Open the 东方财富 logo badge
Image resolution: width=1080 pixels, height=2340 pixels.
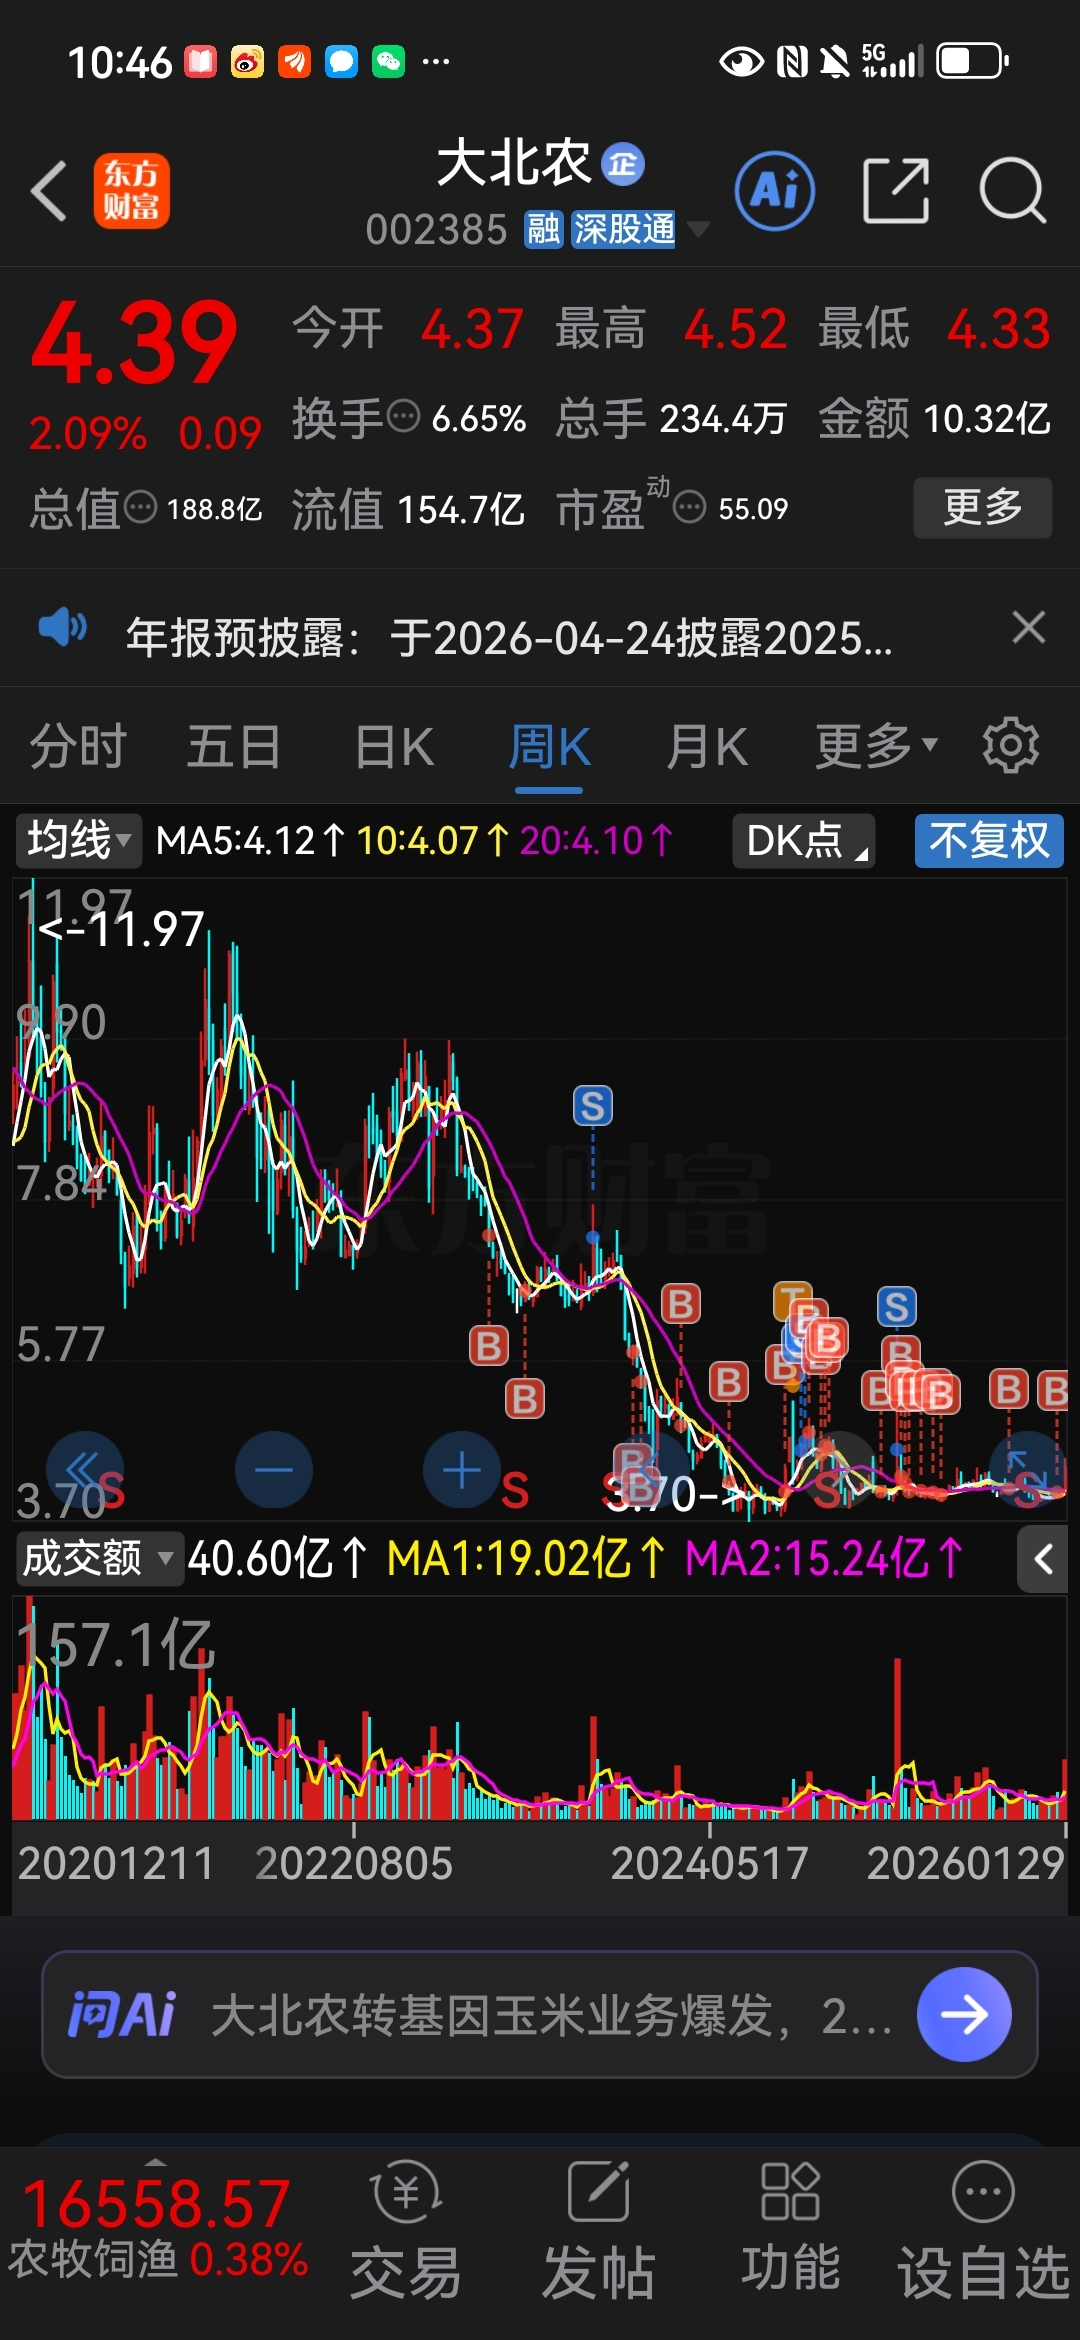click(131, 190)
